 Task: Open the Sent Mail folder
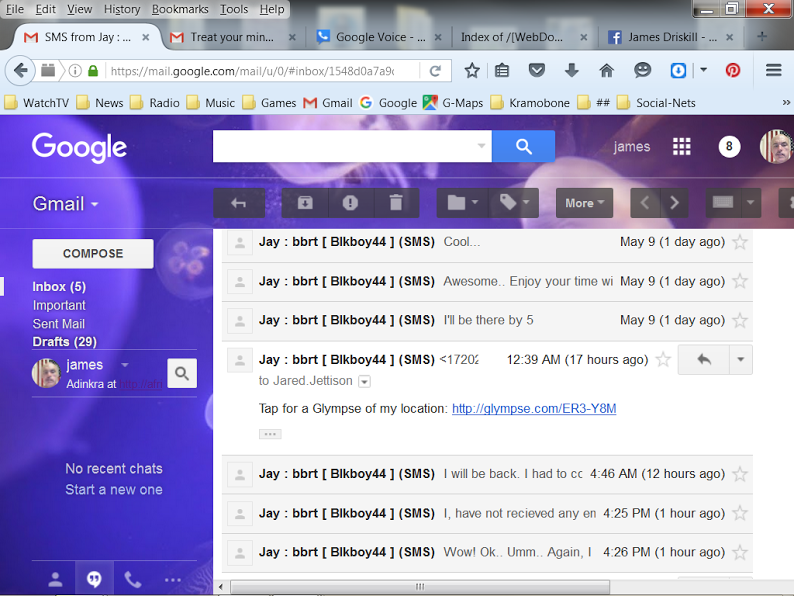pyautogui.click(x=59, y=324)
